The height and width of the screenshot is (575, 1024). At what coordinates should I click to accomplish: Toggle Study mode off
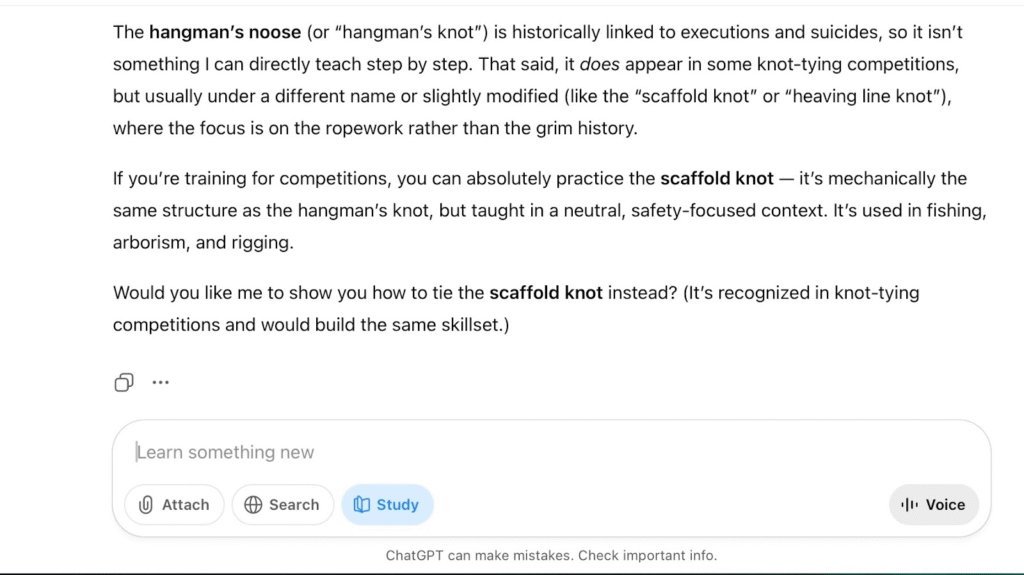coord(387,505)
